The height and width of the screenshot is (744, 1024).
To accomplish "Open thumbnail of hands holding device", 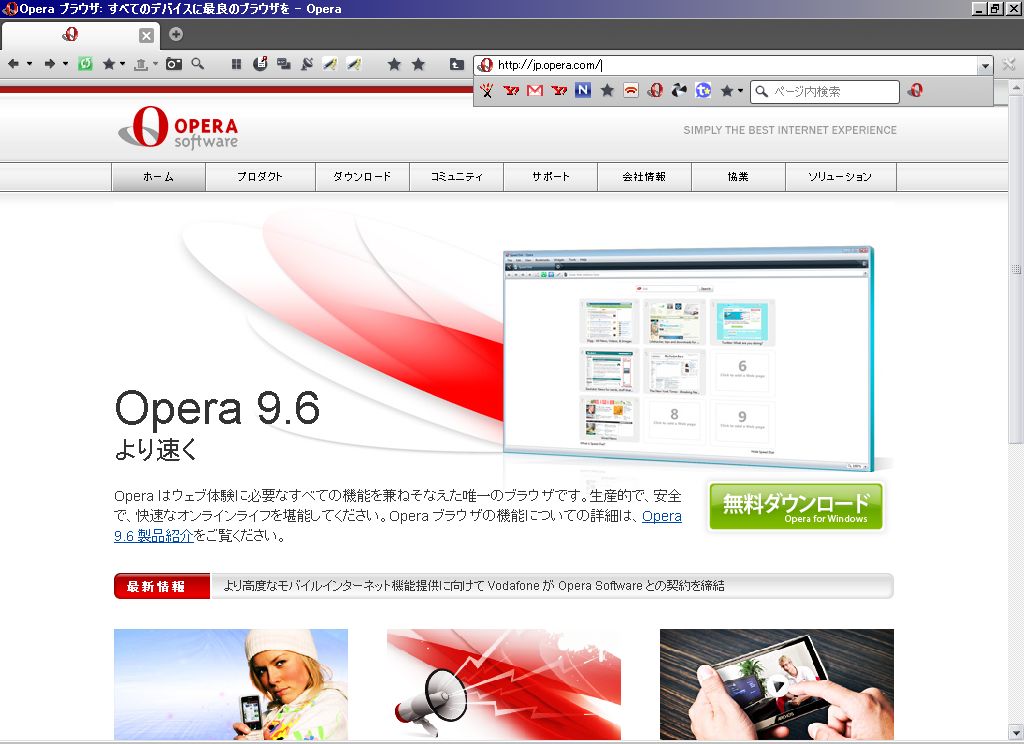I will click(x=776, y=684).
